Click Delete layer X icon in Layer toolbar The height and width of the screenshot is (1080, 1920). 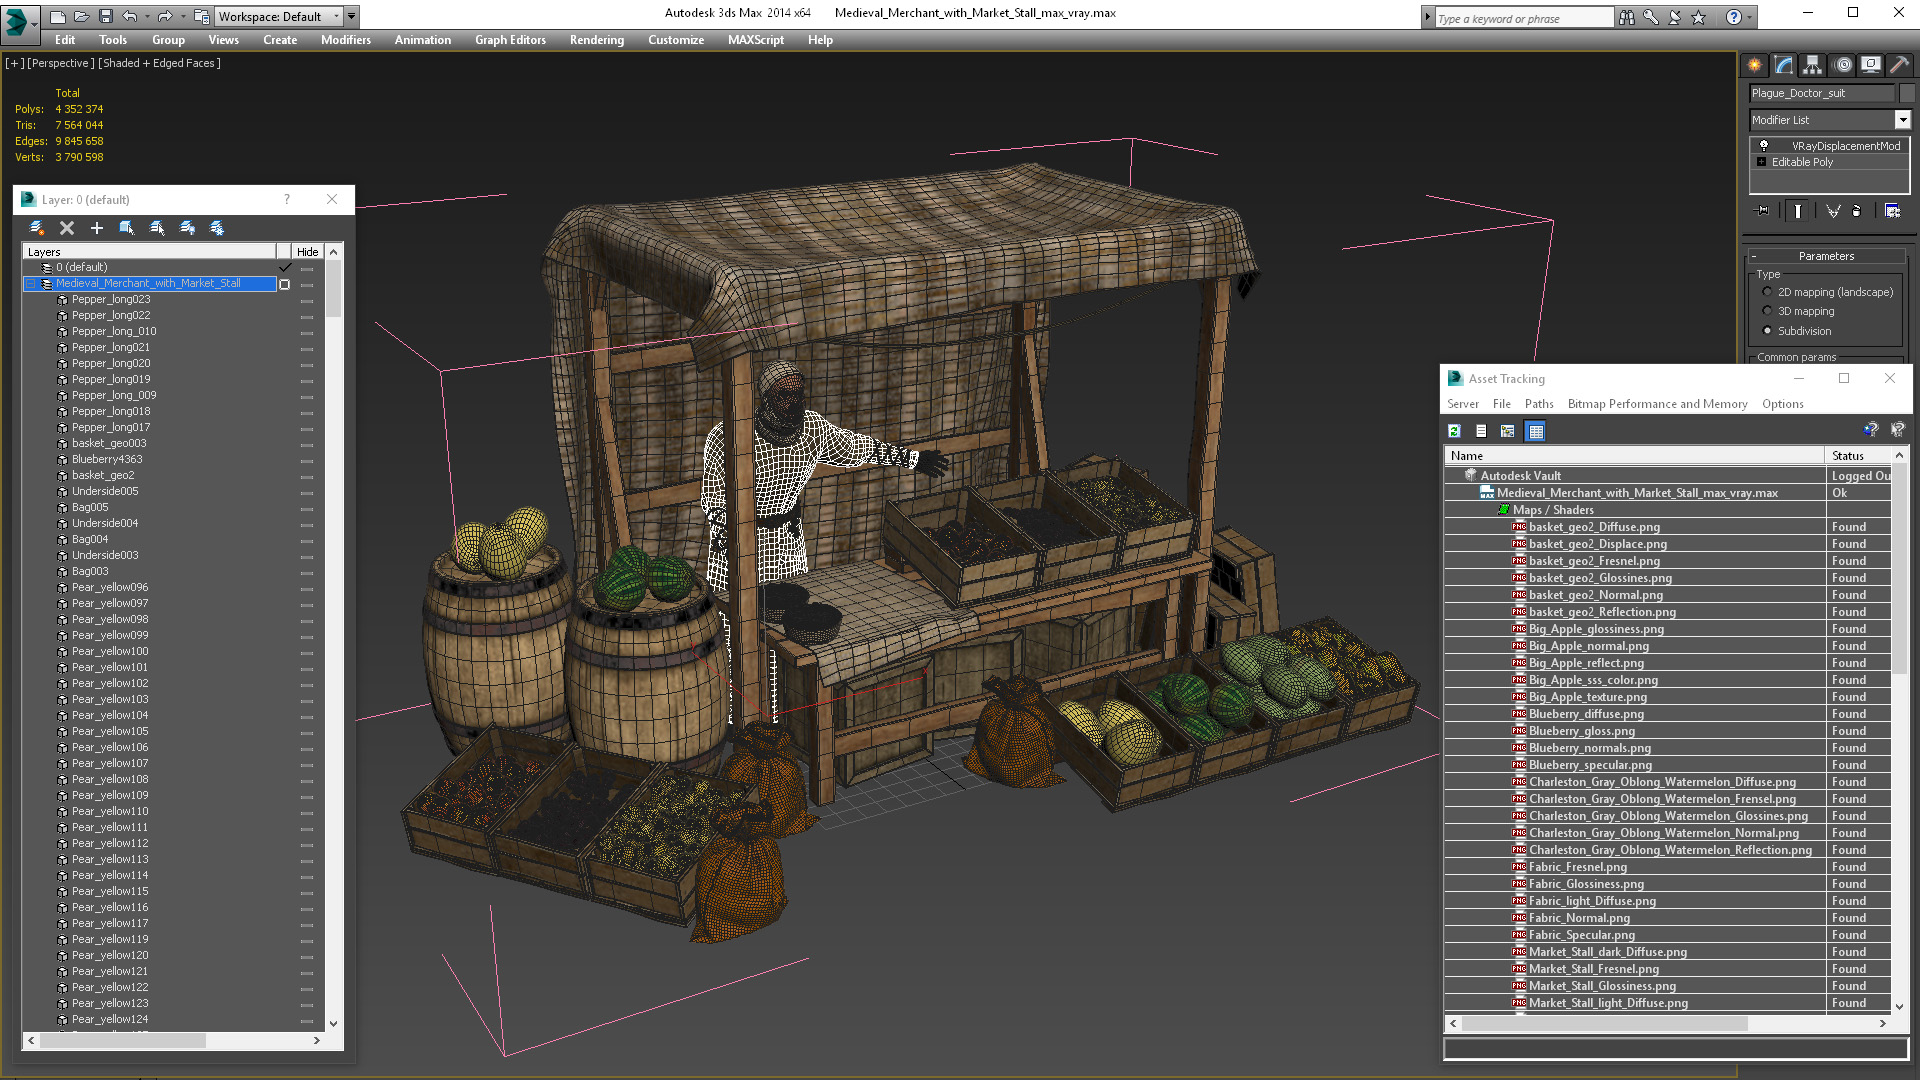(67, 228)
